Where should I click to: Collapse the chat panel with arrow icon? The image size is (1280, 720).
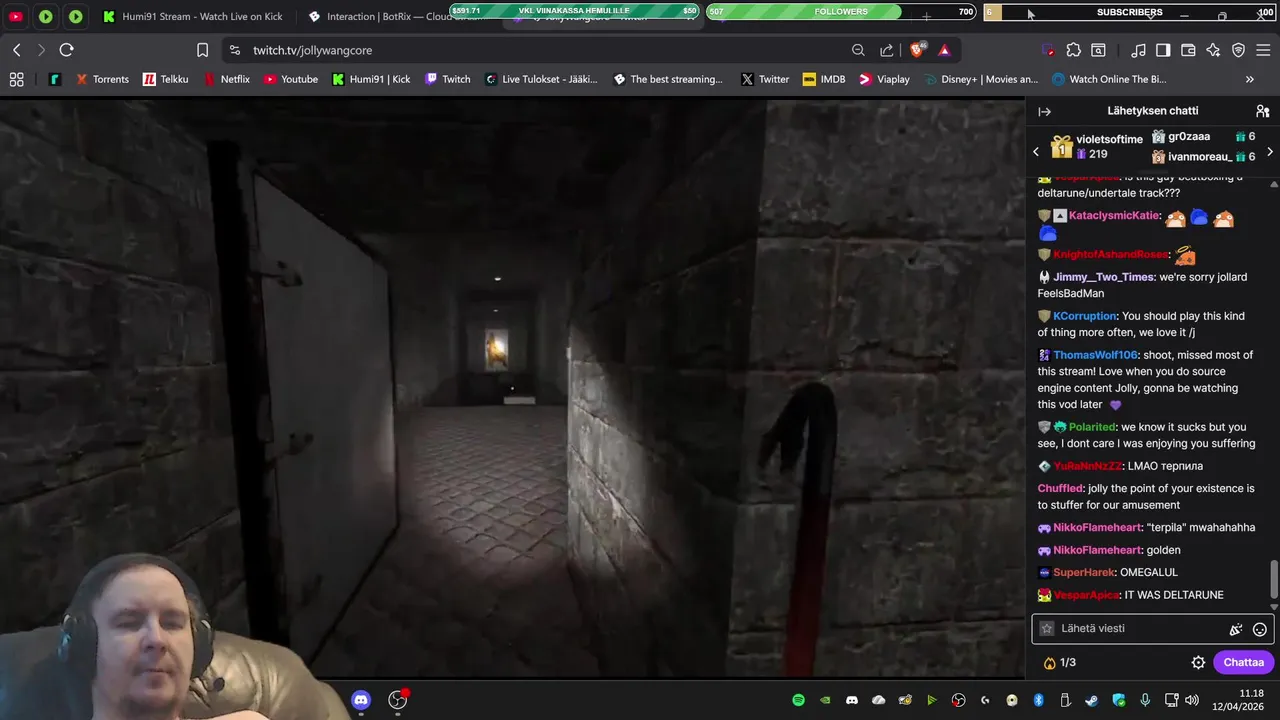point(1044,112)
